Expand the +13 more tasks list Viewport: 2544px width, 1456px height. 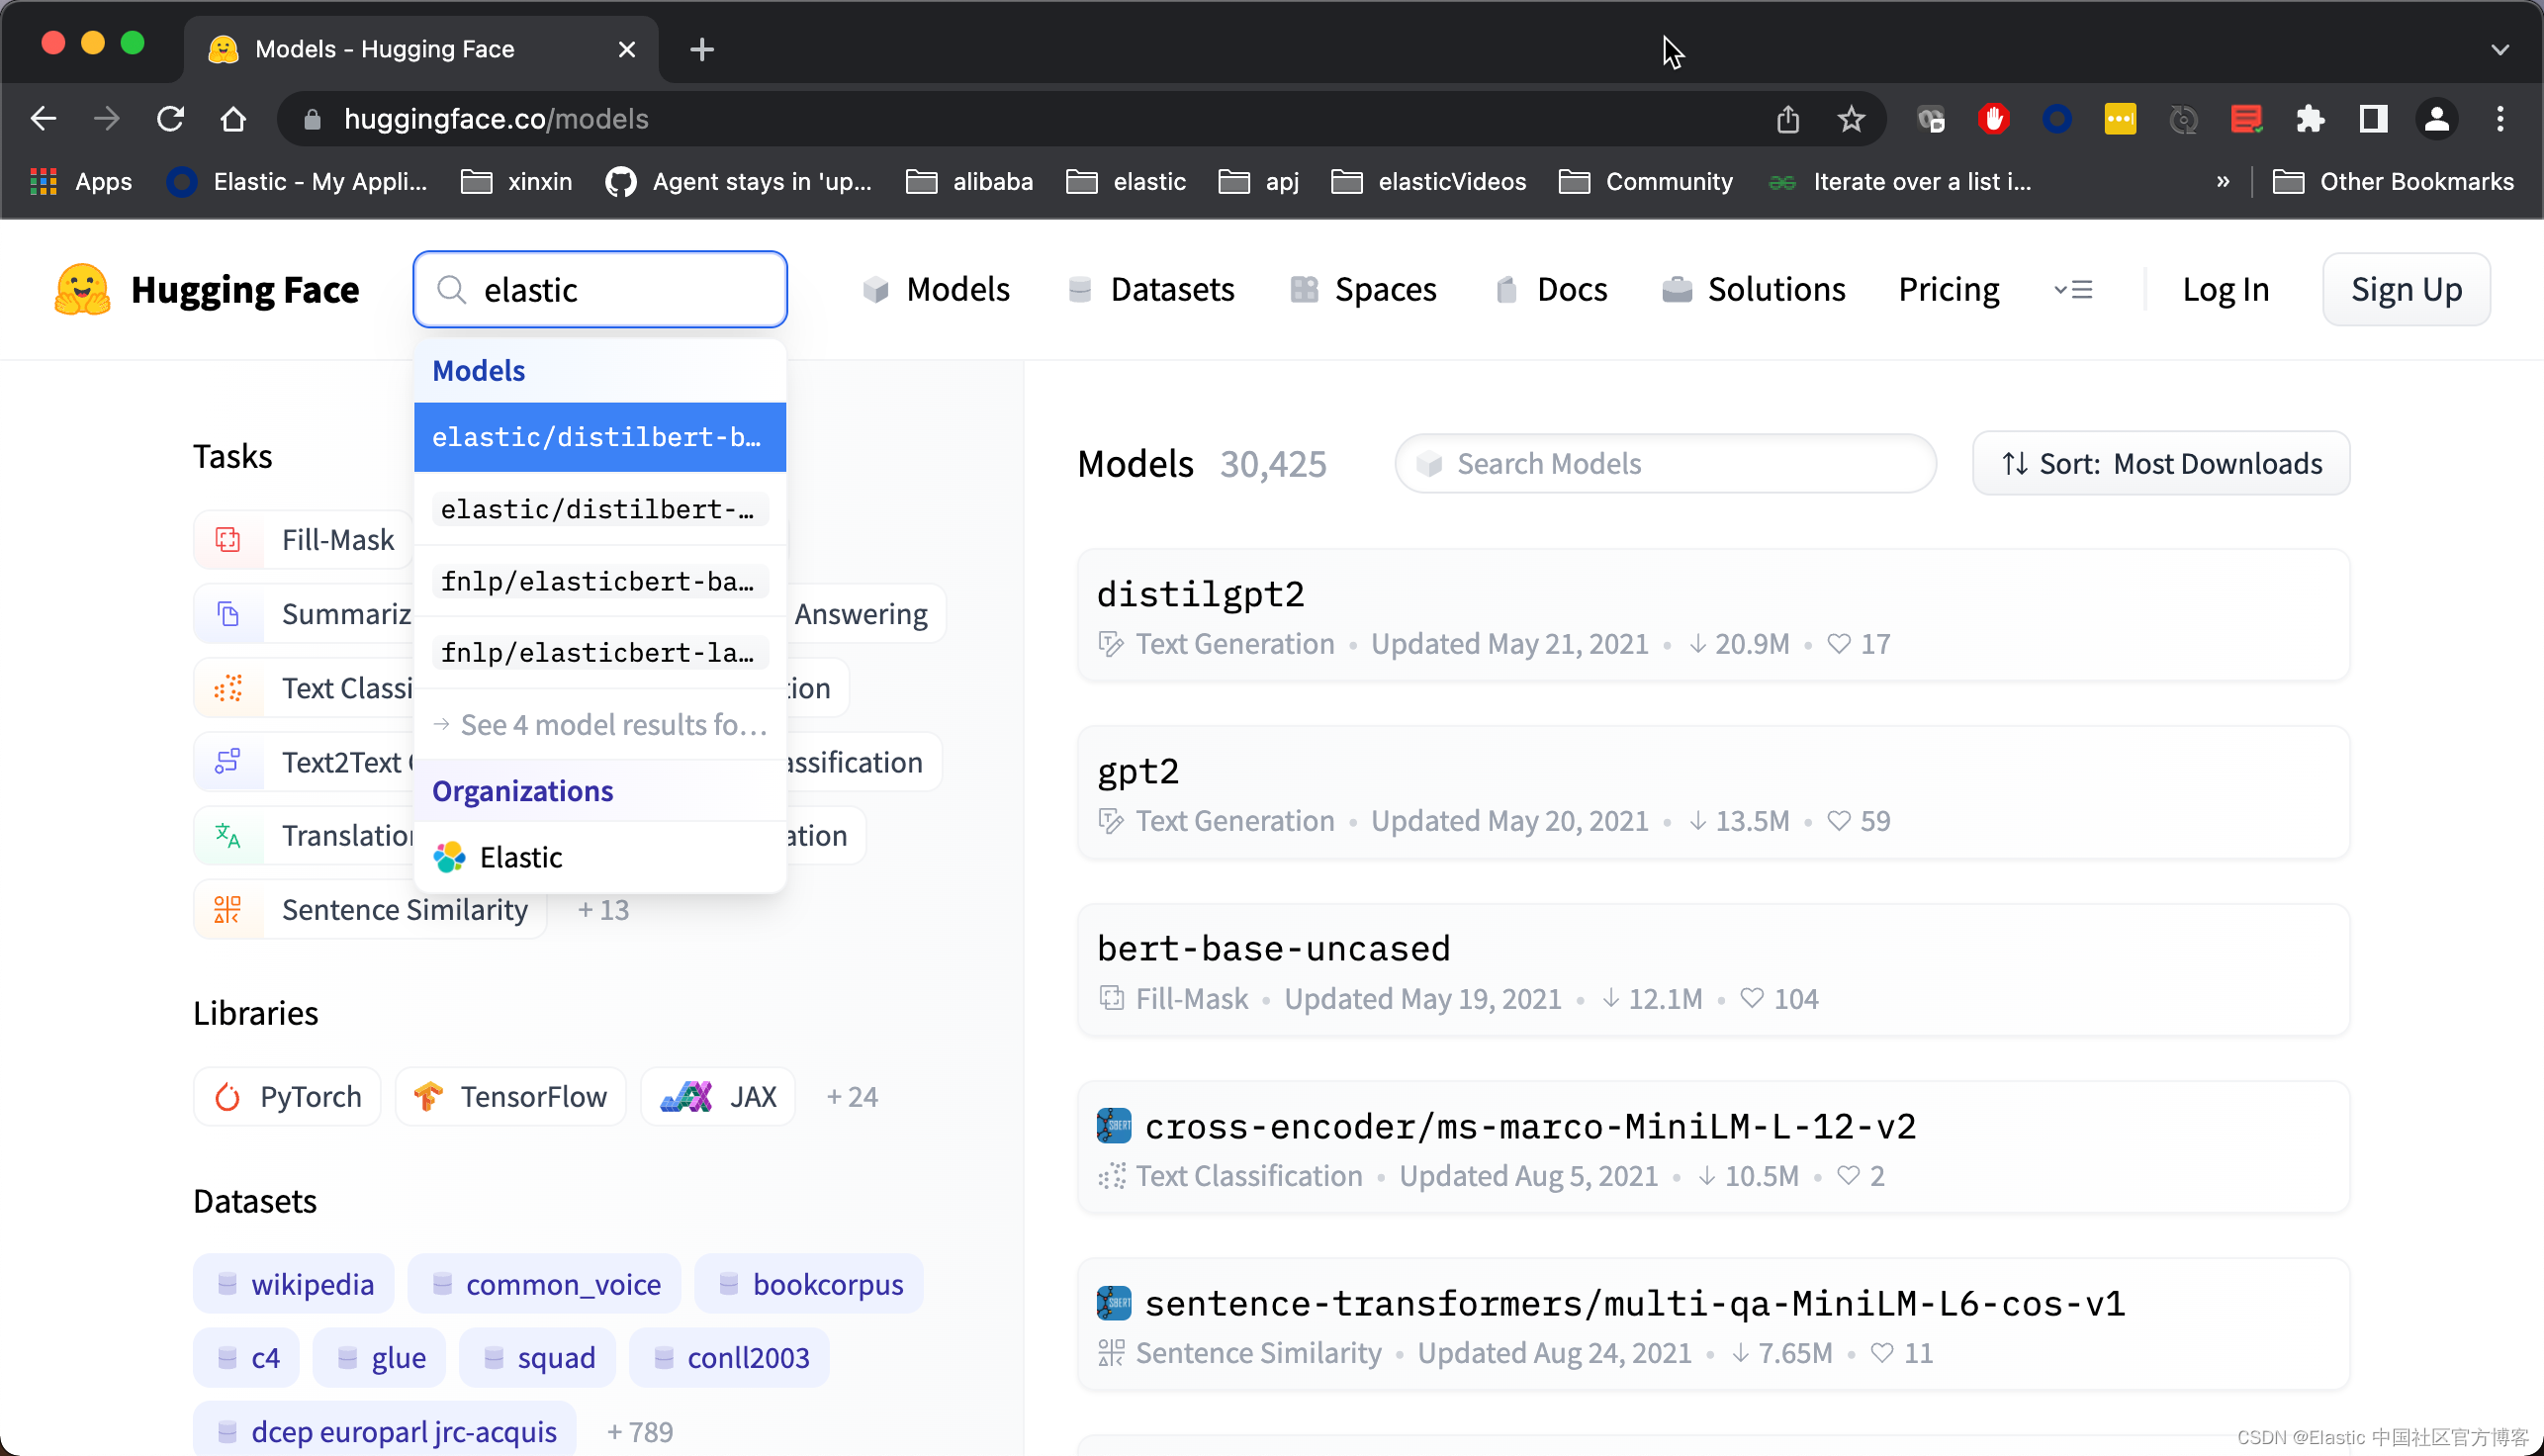point(603,910)
